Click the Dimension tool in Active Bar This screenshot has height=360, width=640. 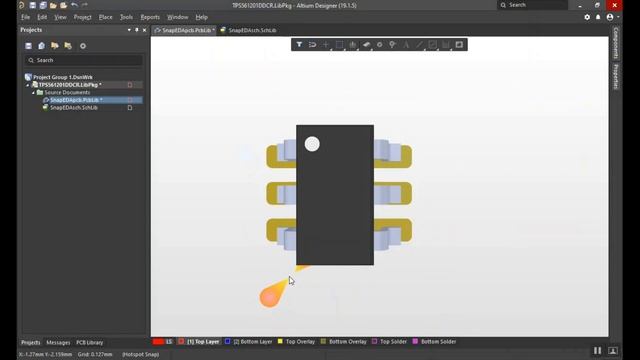pos(446,44)
